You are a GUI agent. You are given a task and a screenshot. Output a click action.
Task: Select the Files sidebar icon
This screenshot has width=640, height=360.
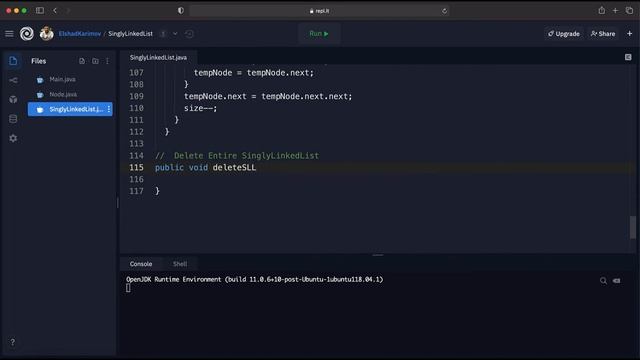pos(13,61)
